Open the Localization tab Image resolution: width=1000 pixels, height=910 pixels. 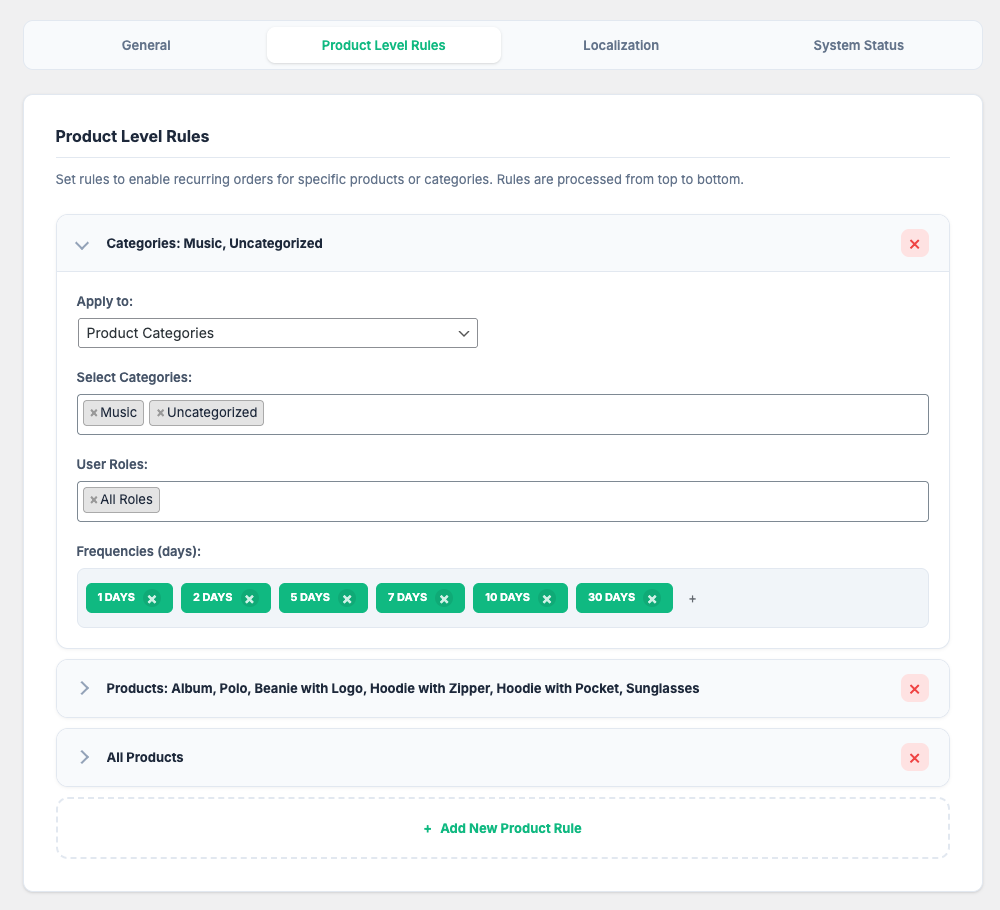[621, 45]
